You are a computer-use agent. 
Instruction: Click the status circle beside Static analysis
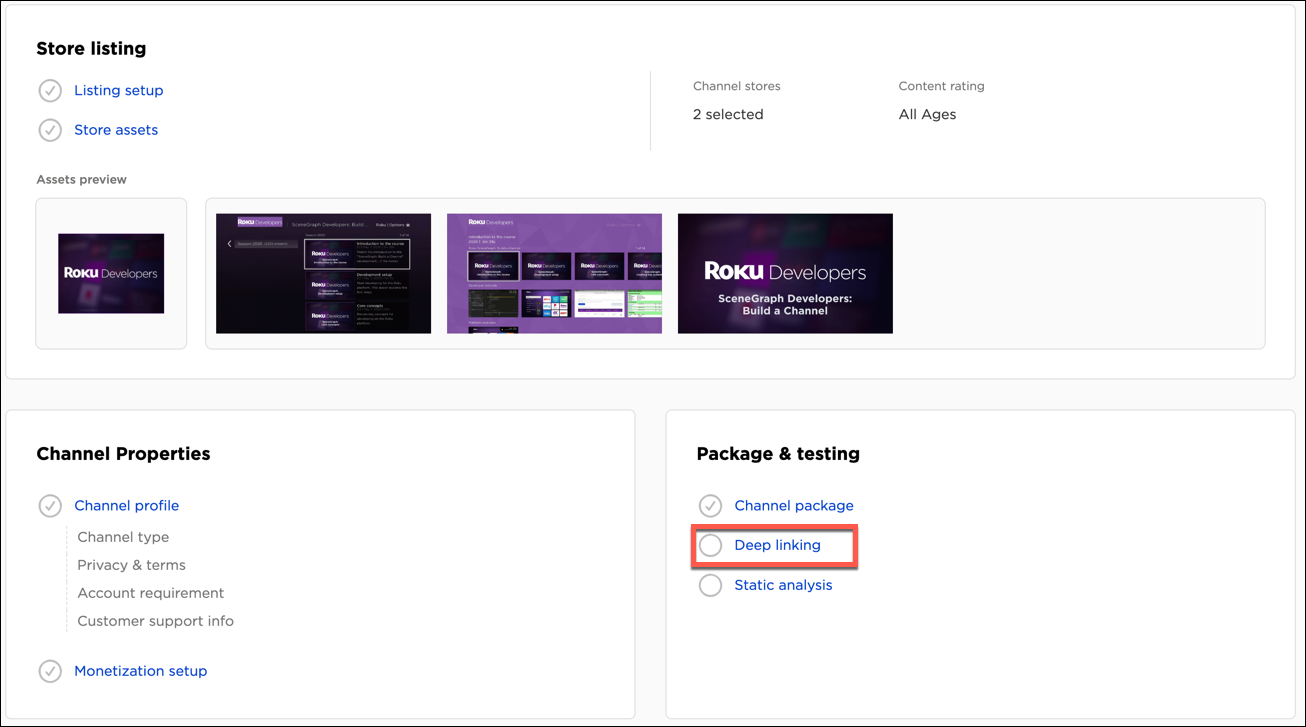pos(710,585)
